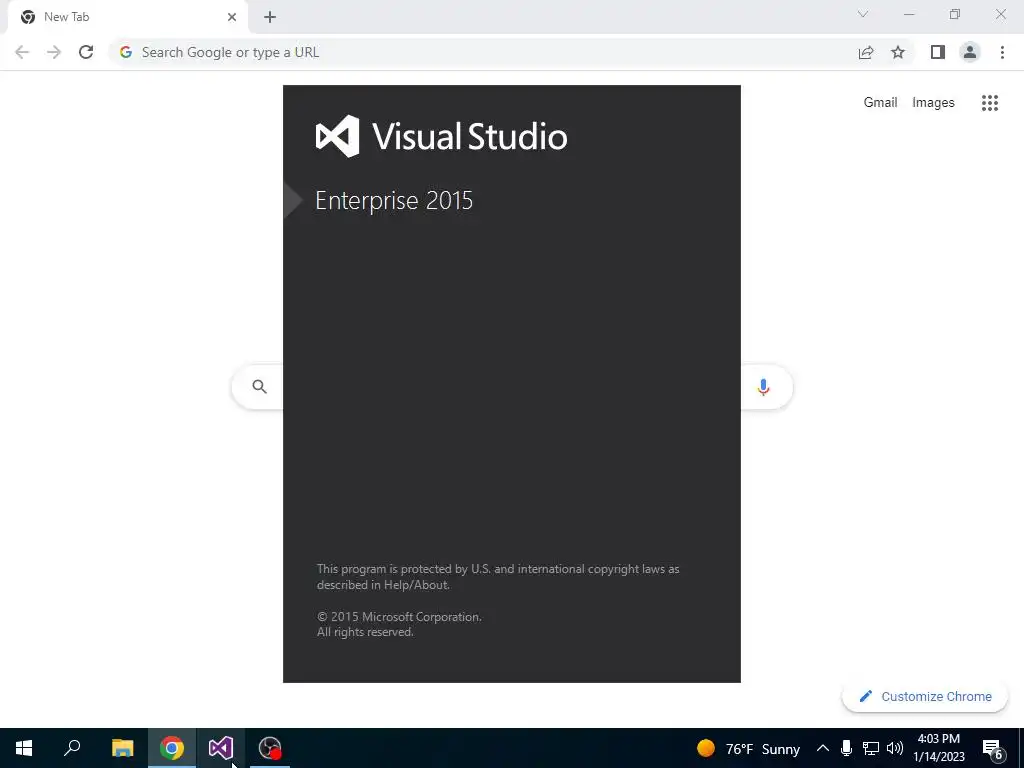Share this page via share icon
This screenshot has width=1024, height=768.
click(866, 52)
